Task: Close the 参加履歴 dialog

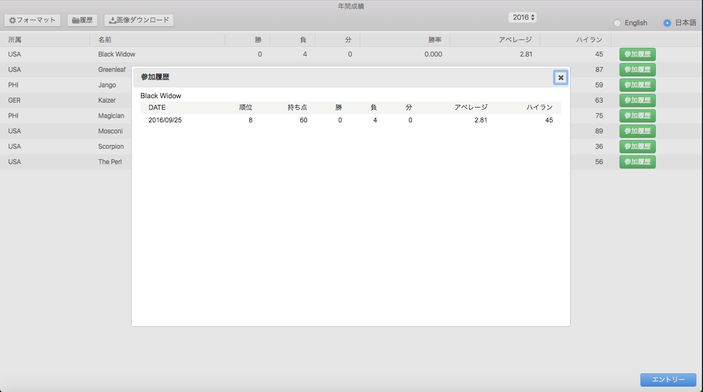Action: coord(560,78)
